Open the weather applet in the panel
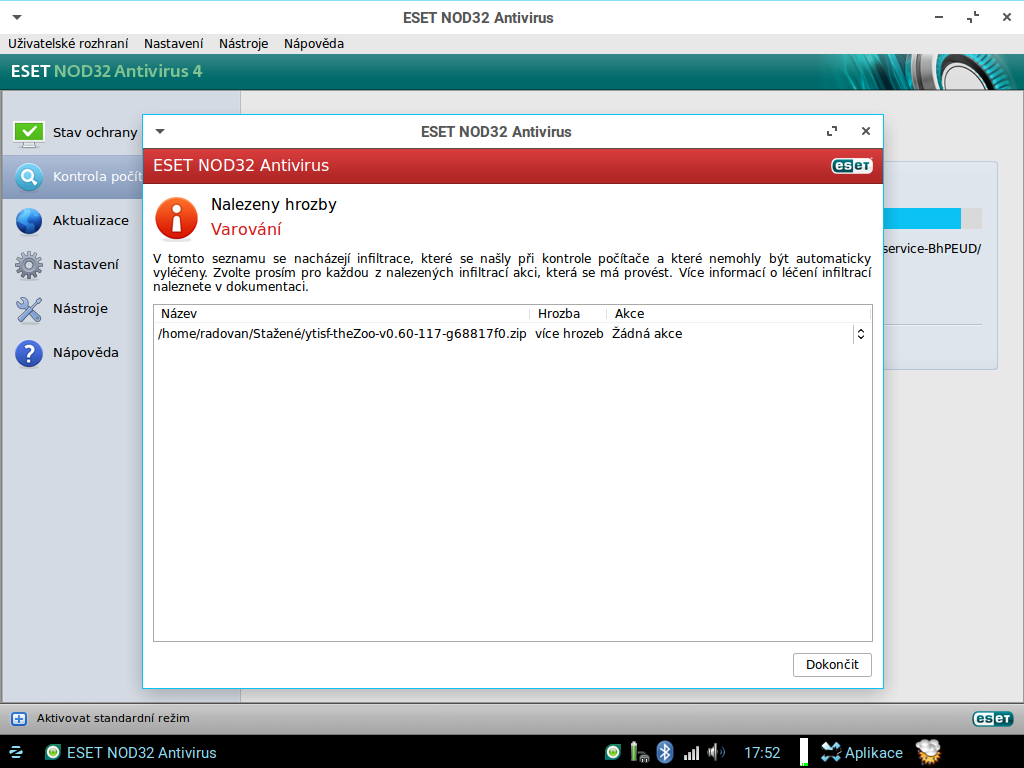 pos(928,752)
